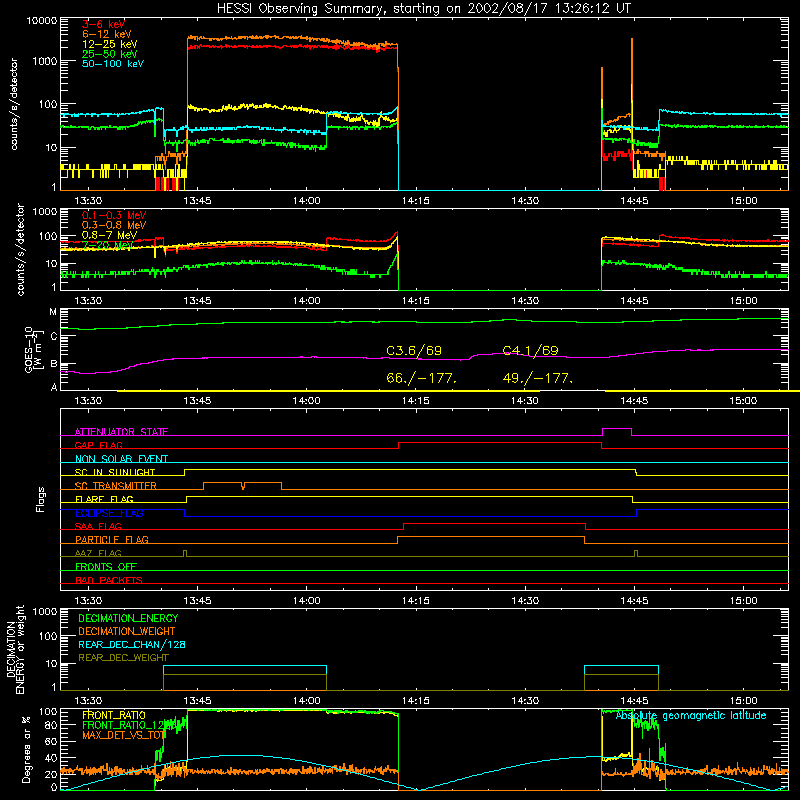Select the ECLIPSE_FLAG label
The height and width of the screenshot is (800, 800).
(109, 513)
